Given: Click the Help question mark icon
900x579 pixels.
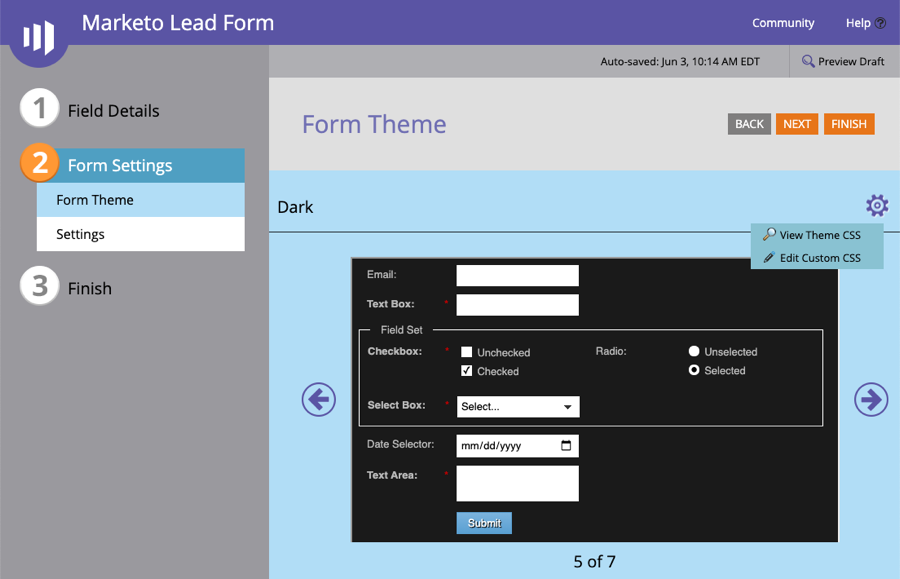Looking at the screenshot, I should coord(880,23).
